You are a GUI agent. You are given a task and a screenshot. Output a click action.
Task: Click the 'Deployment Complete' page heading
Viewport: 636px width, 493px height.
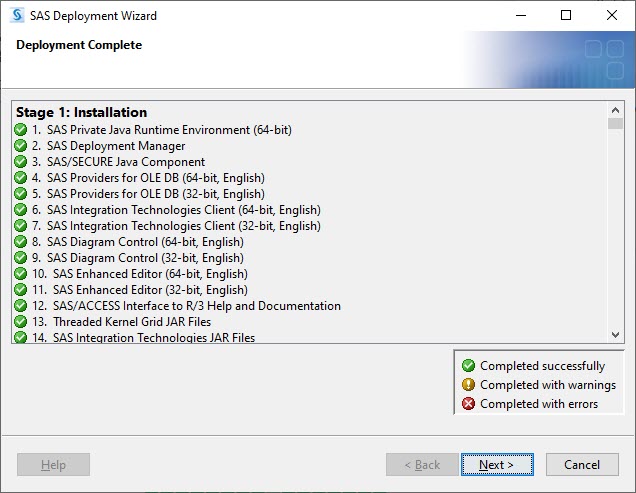click(x=79, y=45)
